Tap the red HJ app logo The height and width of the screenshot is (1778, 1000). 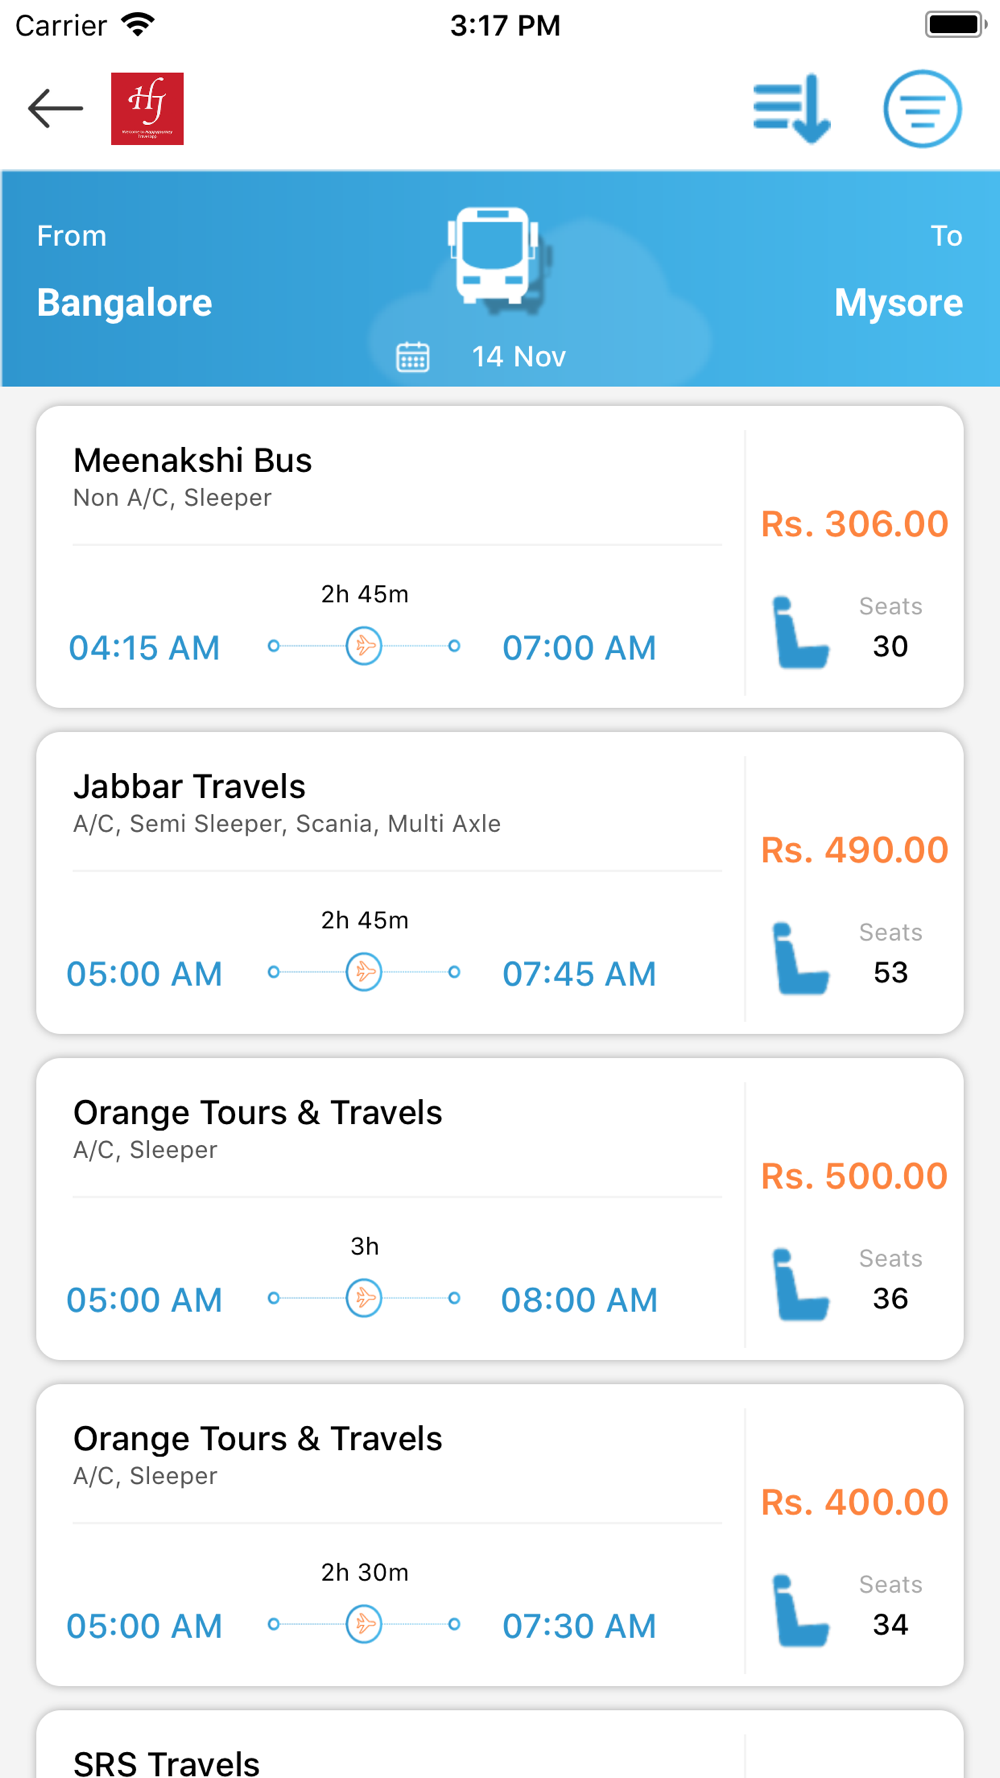pyautogui.click(x=147, y=109)
